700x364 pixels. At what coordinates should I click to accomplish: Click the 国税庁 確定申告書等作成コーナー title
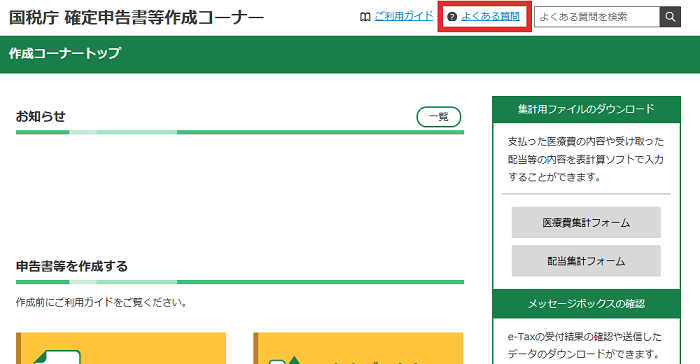136,18
